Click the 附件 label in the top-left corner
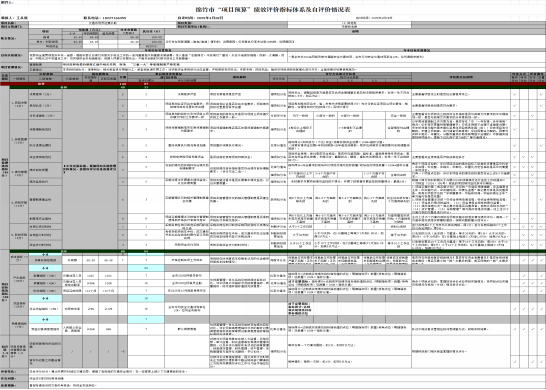Viewport: 546px width, 390px height. pos(5,2)
